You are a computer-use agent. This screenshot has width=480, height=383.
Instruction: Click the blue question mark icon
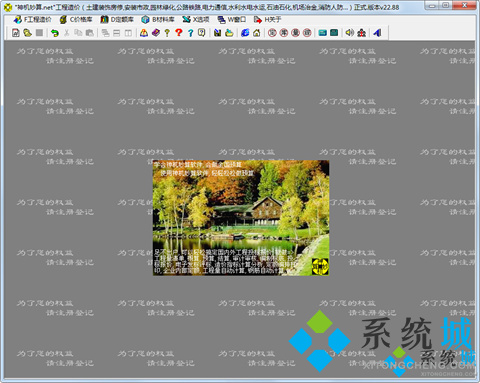pos(190,33)
